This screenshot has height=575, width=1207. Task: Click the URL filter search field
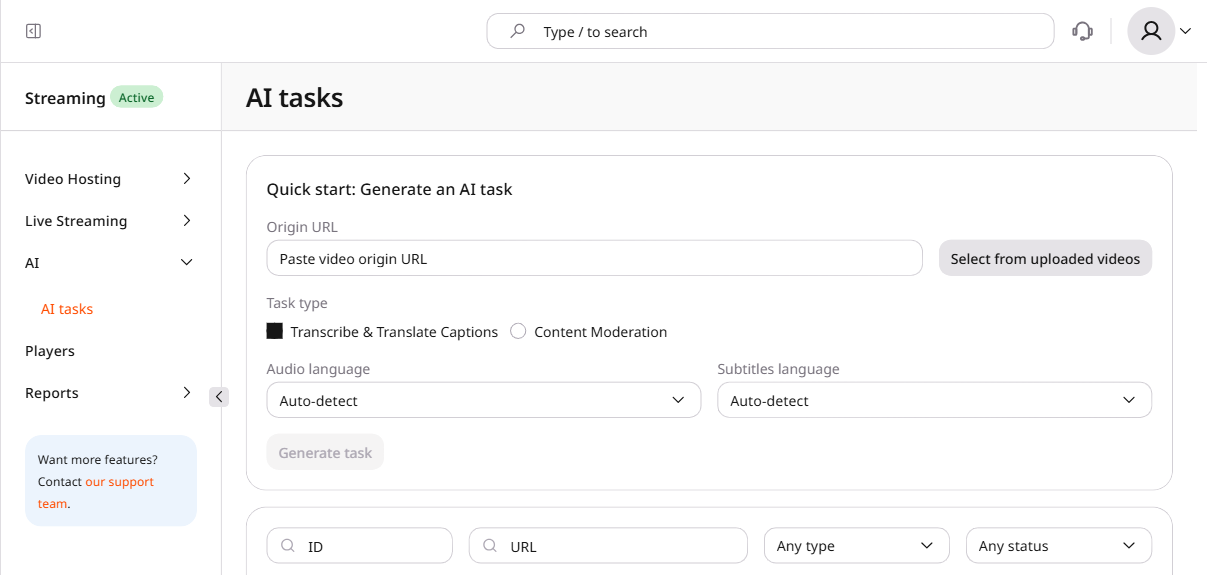click(608, 546)
